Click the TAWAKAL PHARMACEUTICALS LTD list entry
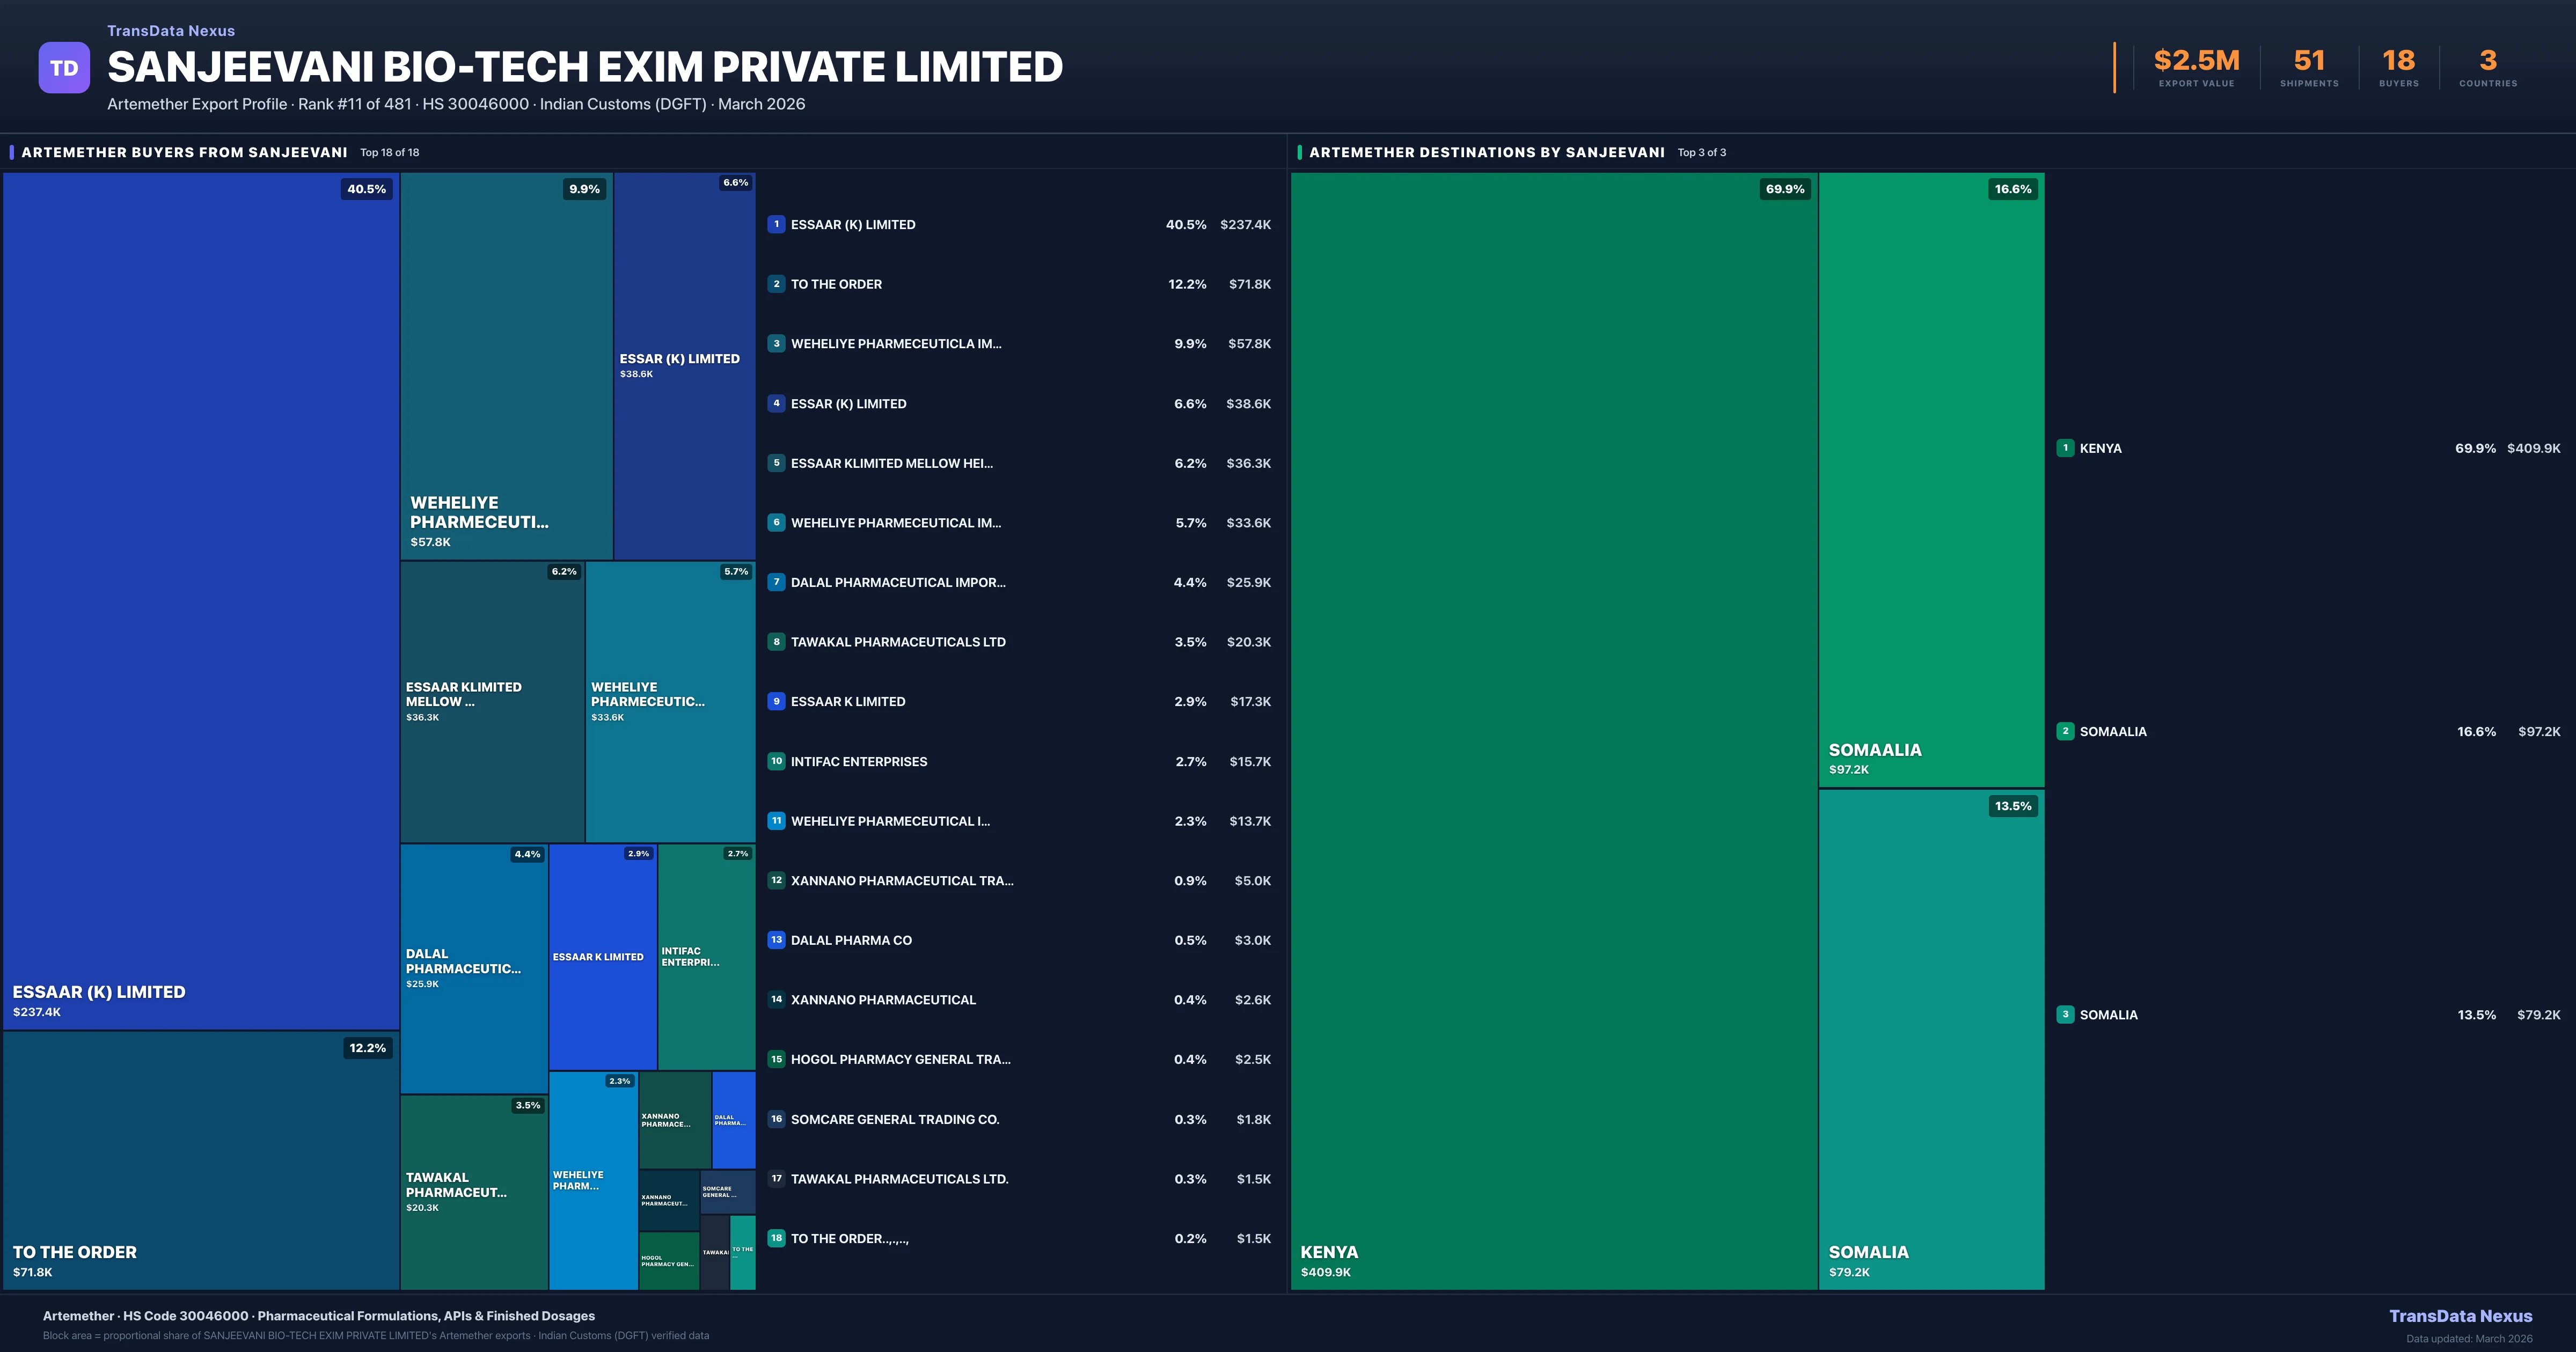 (x=898, y=642)
